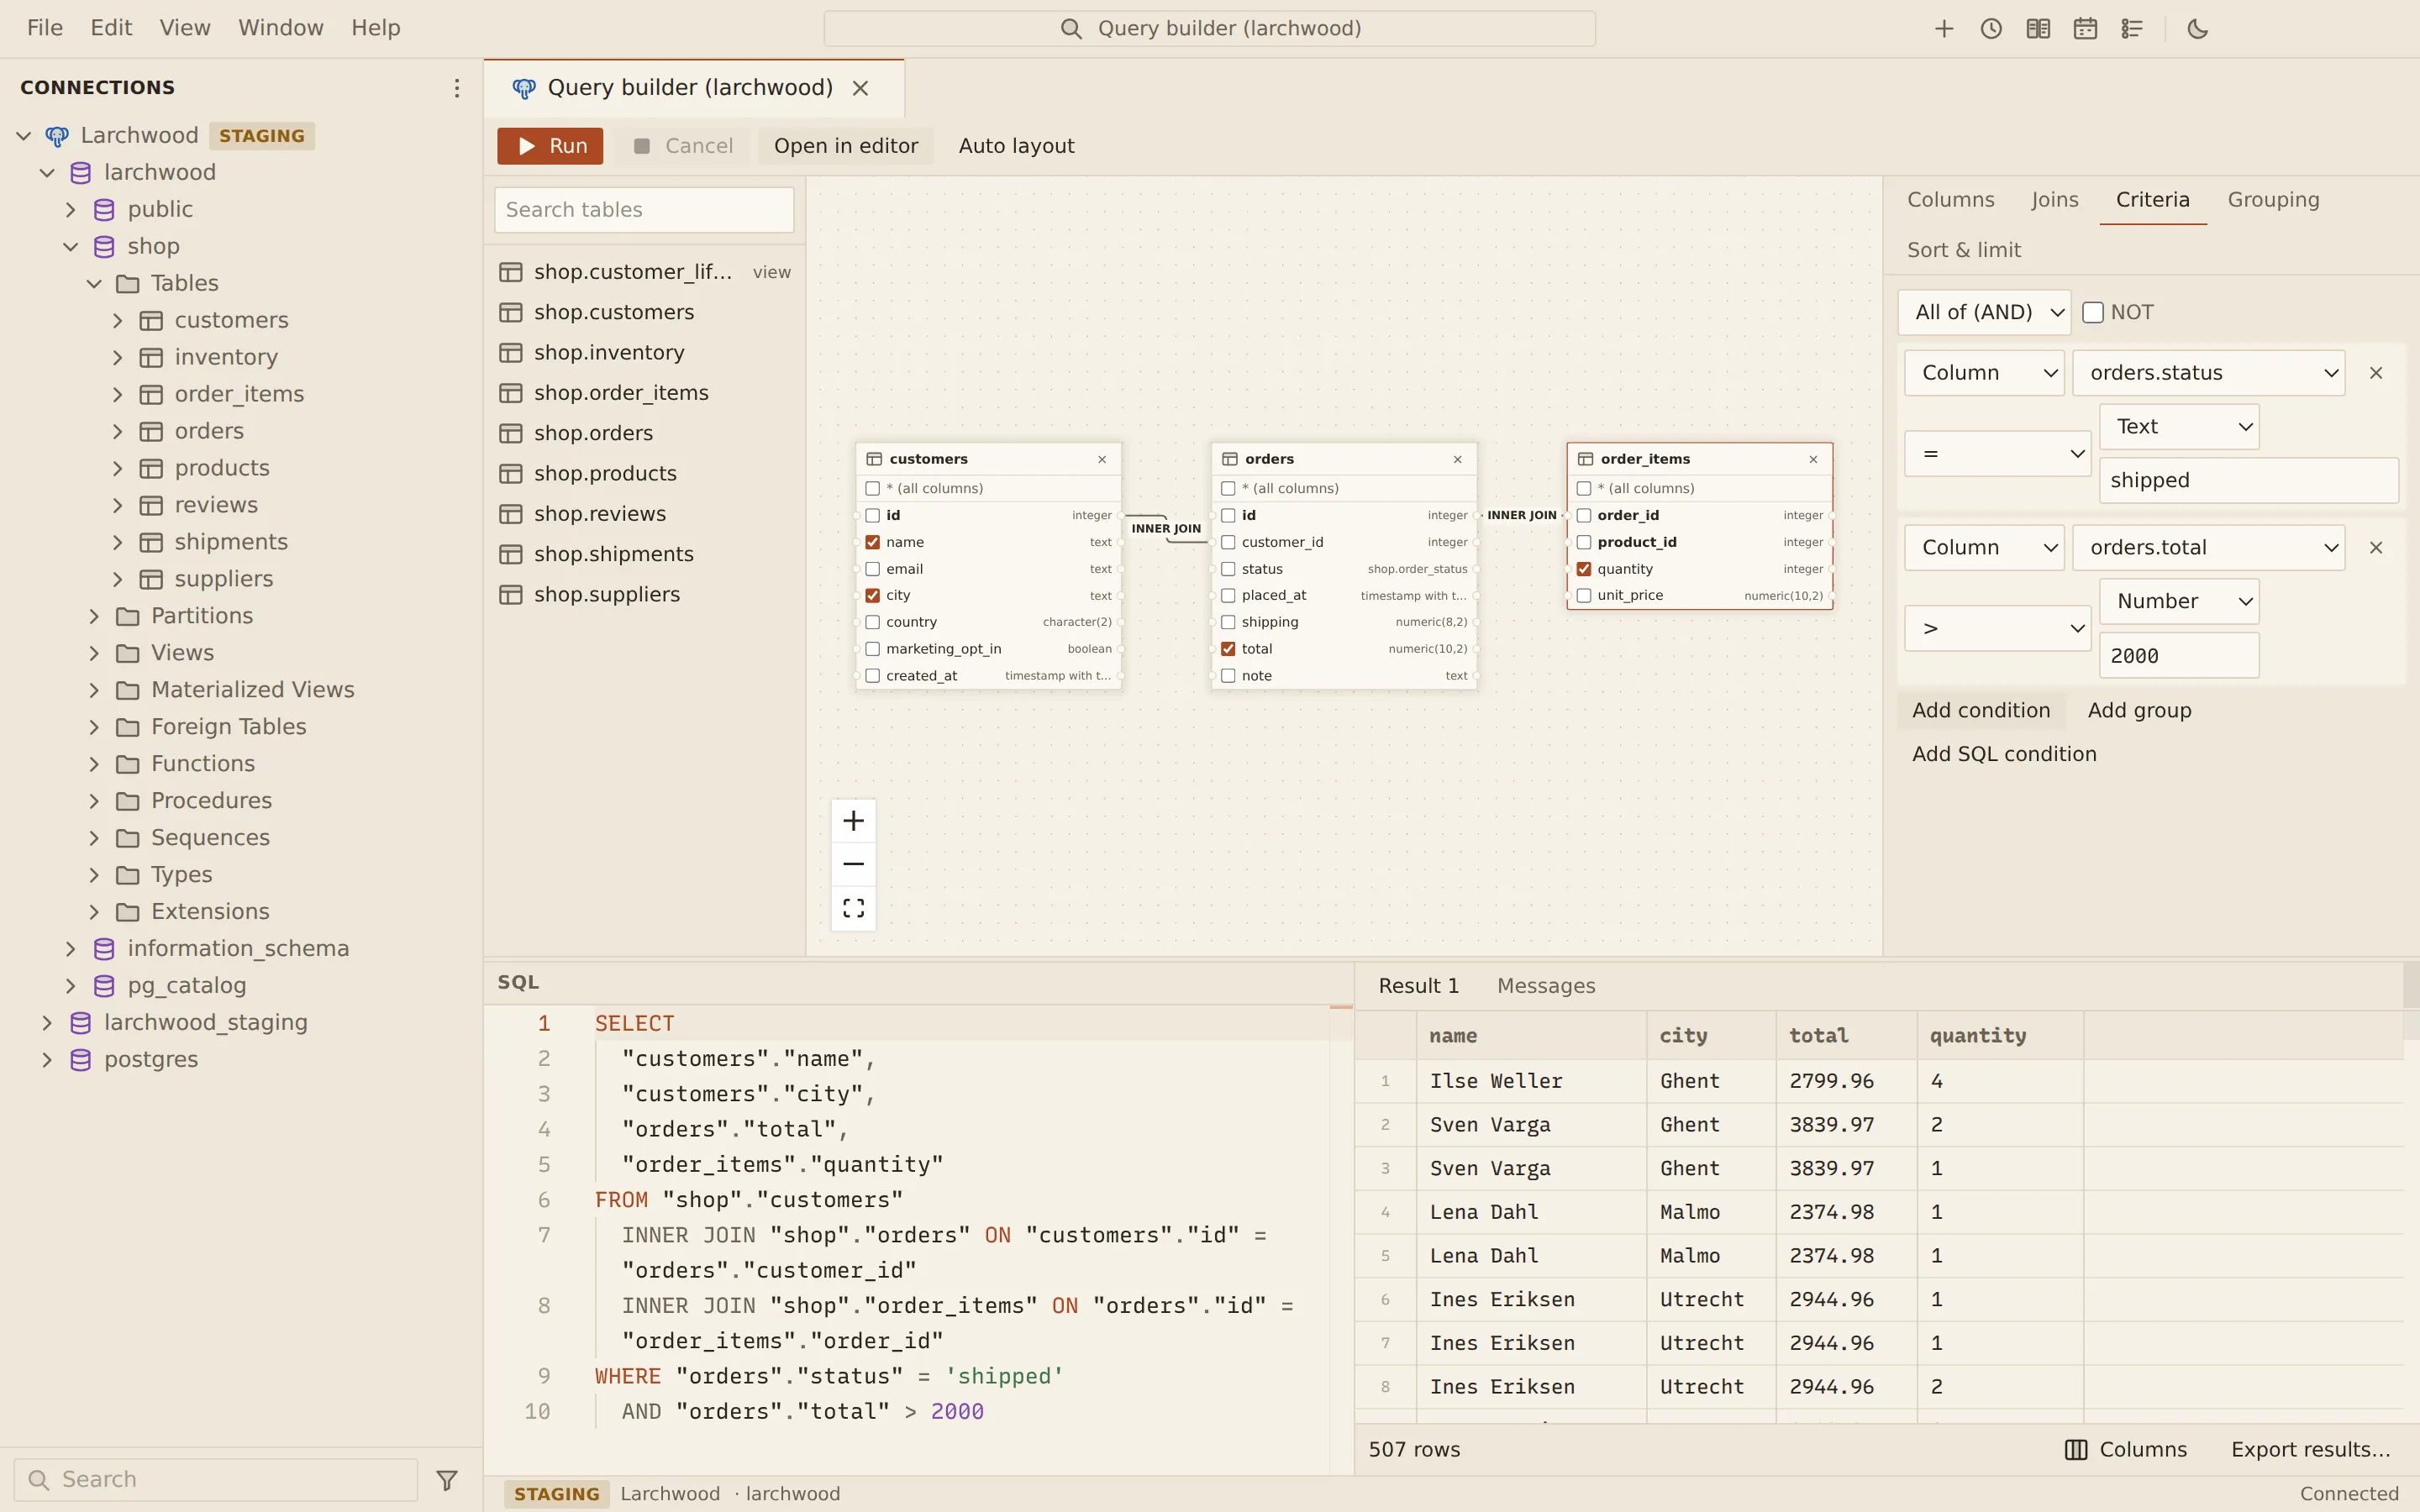The width and height of the screenshot is (2420, 1512).
Task: Zoom out on the diagram canvas
Action: [x=853, y=864]
